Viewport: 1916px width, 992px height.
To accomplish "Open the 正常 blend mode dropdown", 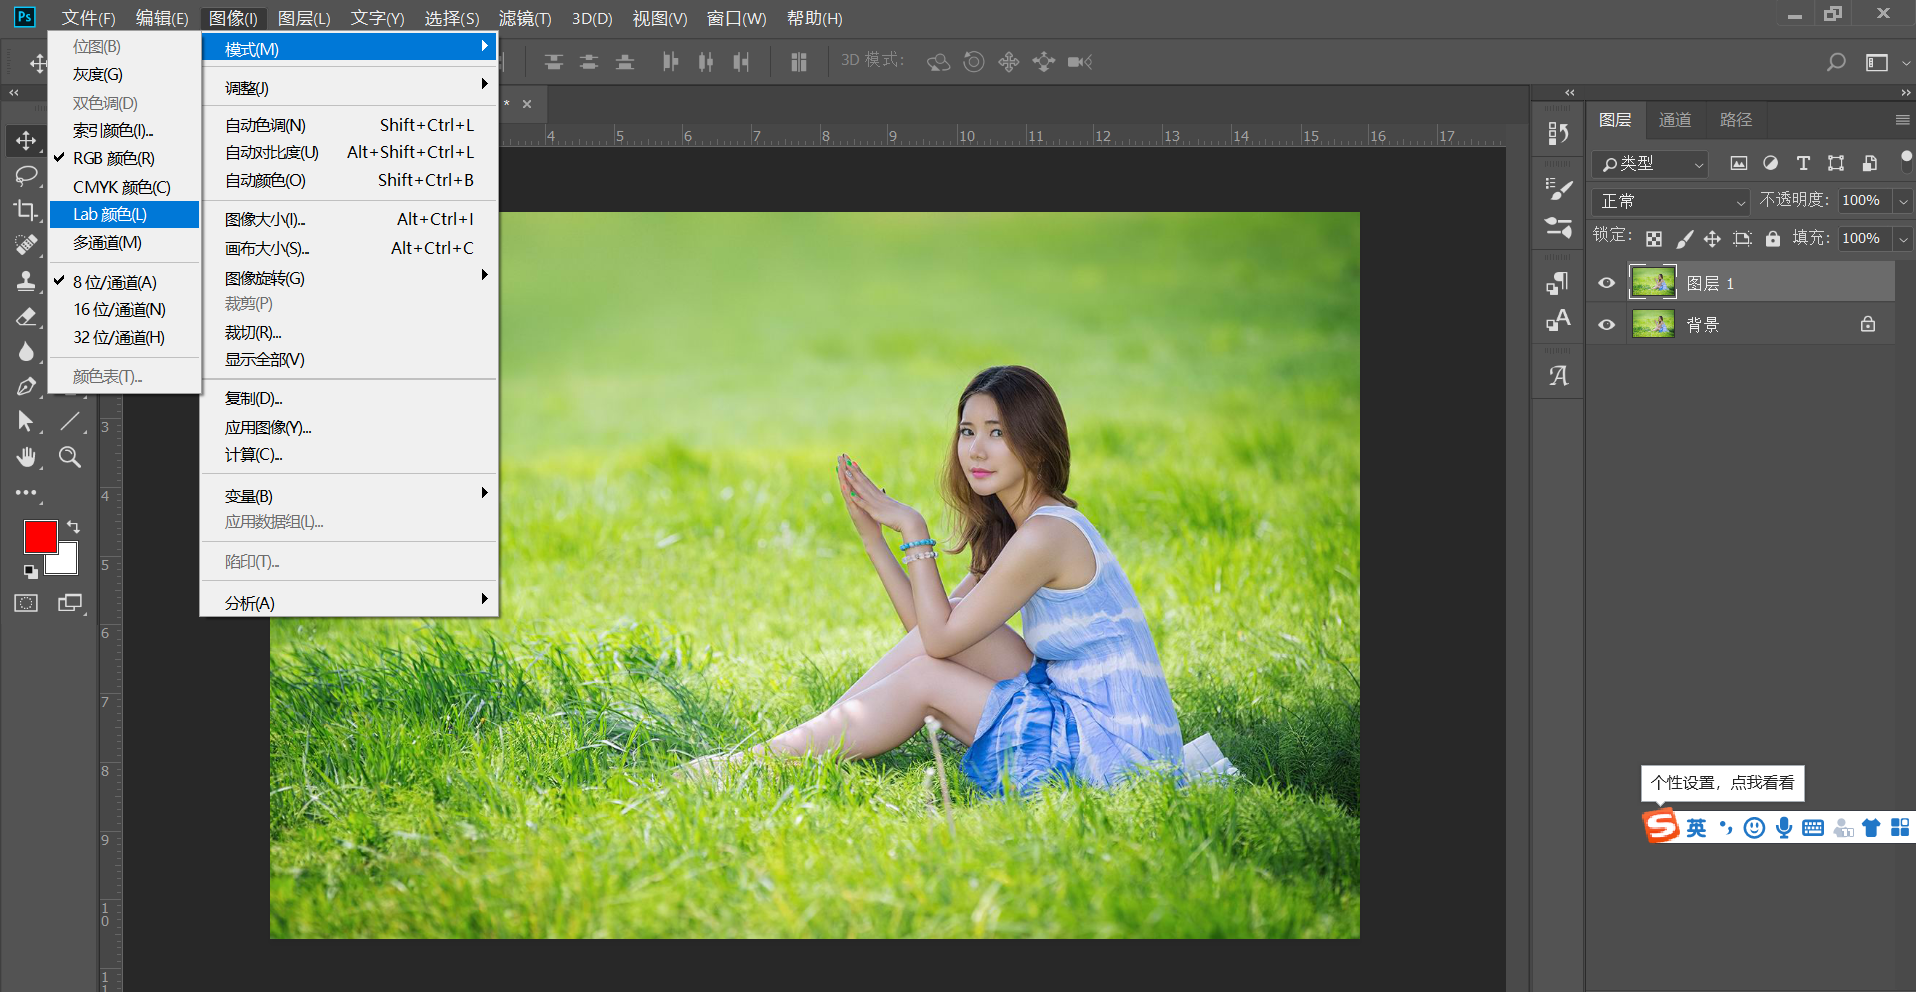I will pyautogui.click(x=1671, y=201).
